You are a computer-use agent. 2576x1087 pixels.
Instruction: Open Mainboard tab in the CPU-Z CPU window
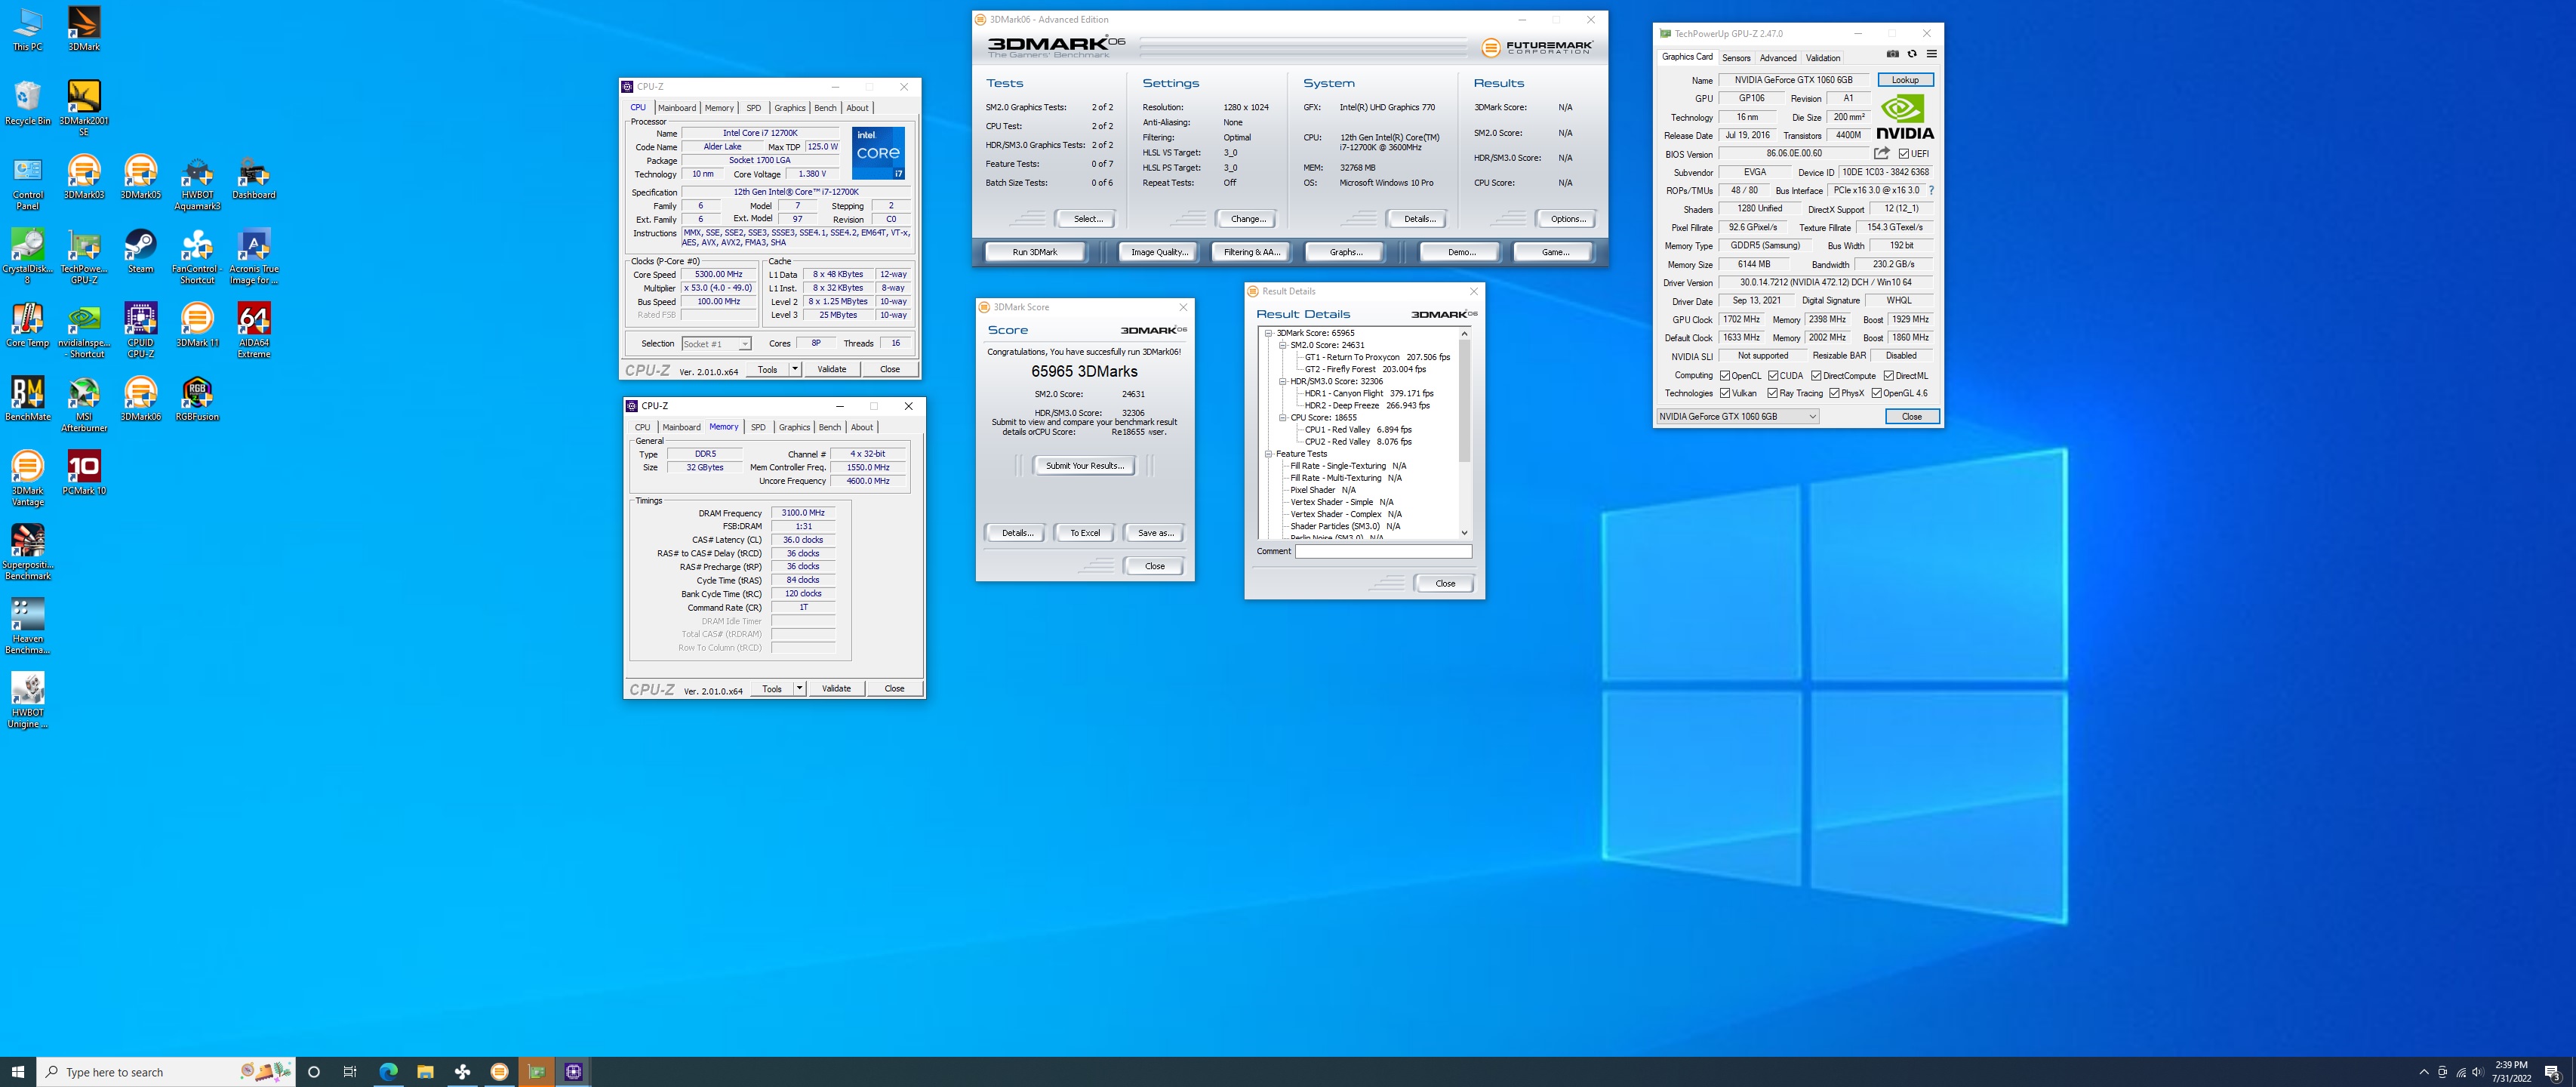point(677,108)
